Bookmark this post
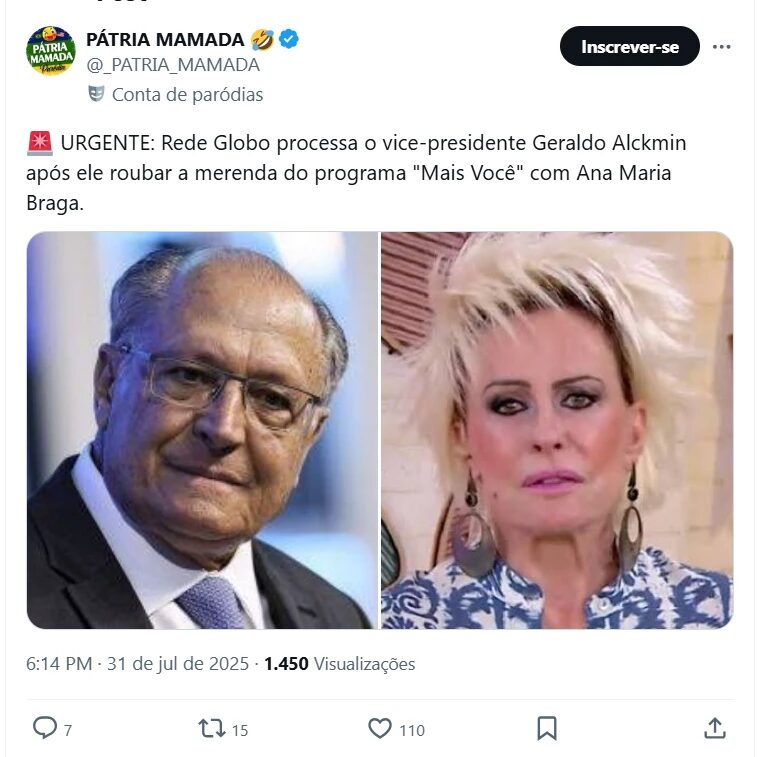Viewport: 765px width, 757px height. pos(547,728)
